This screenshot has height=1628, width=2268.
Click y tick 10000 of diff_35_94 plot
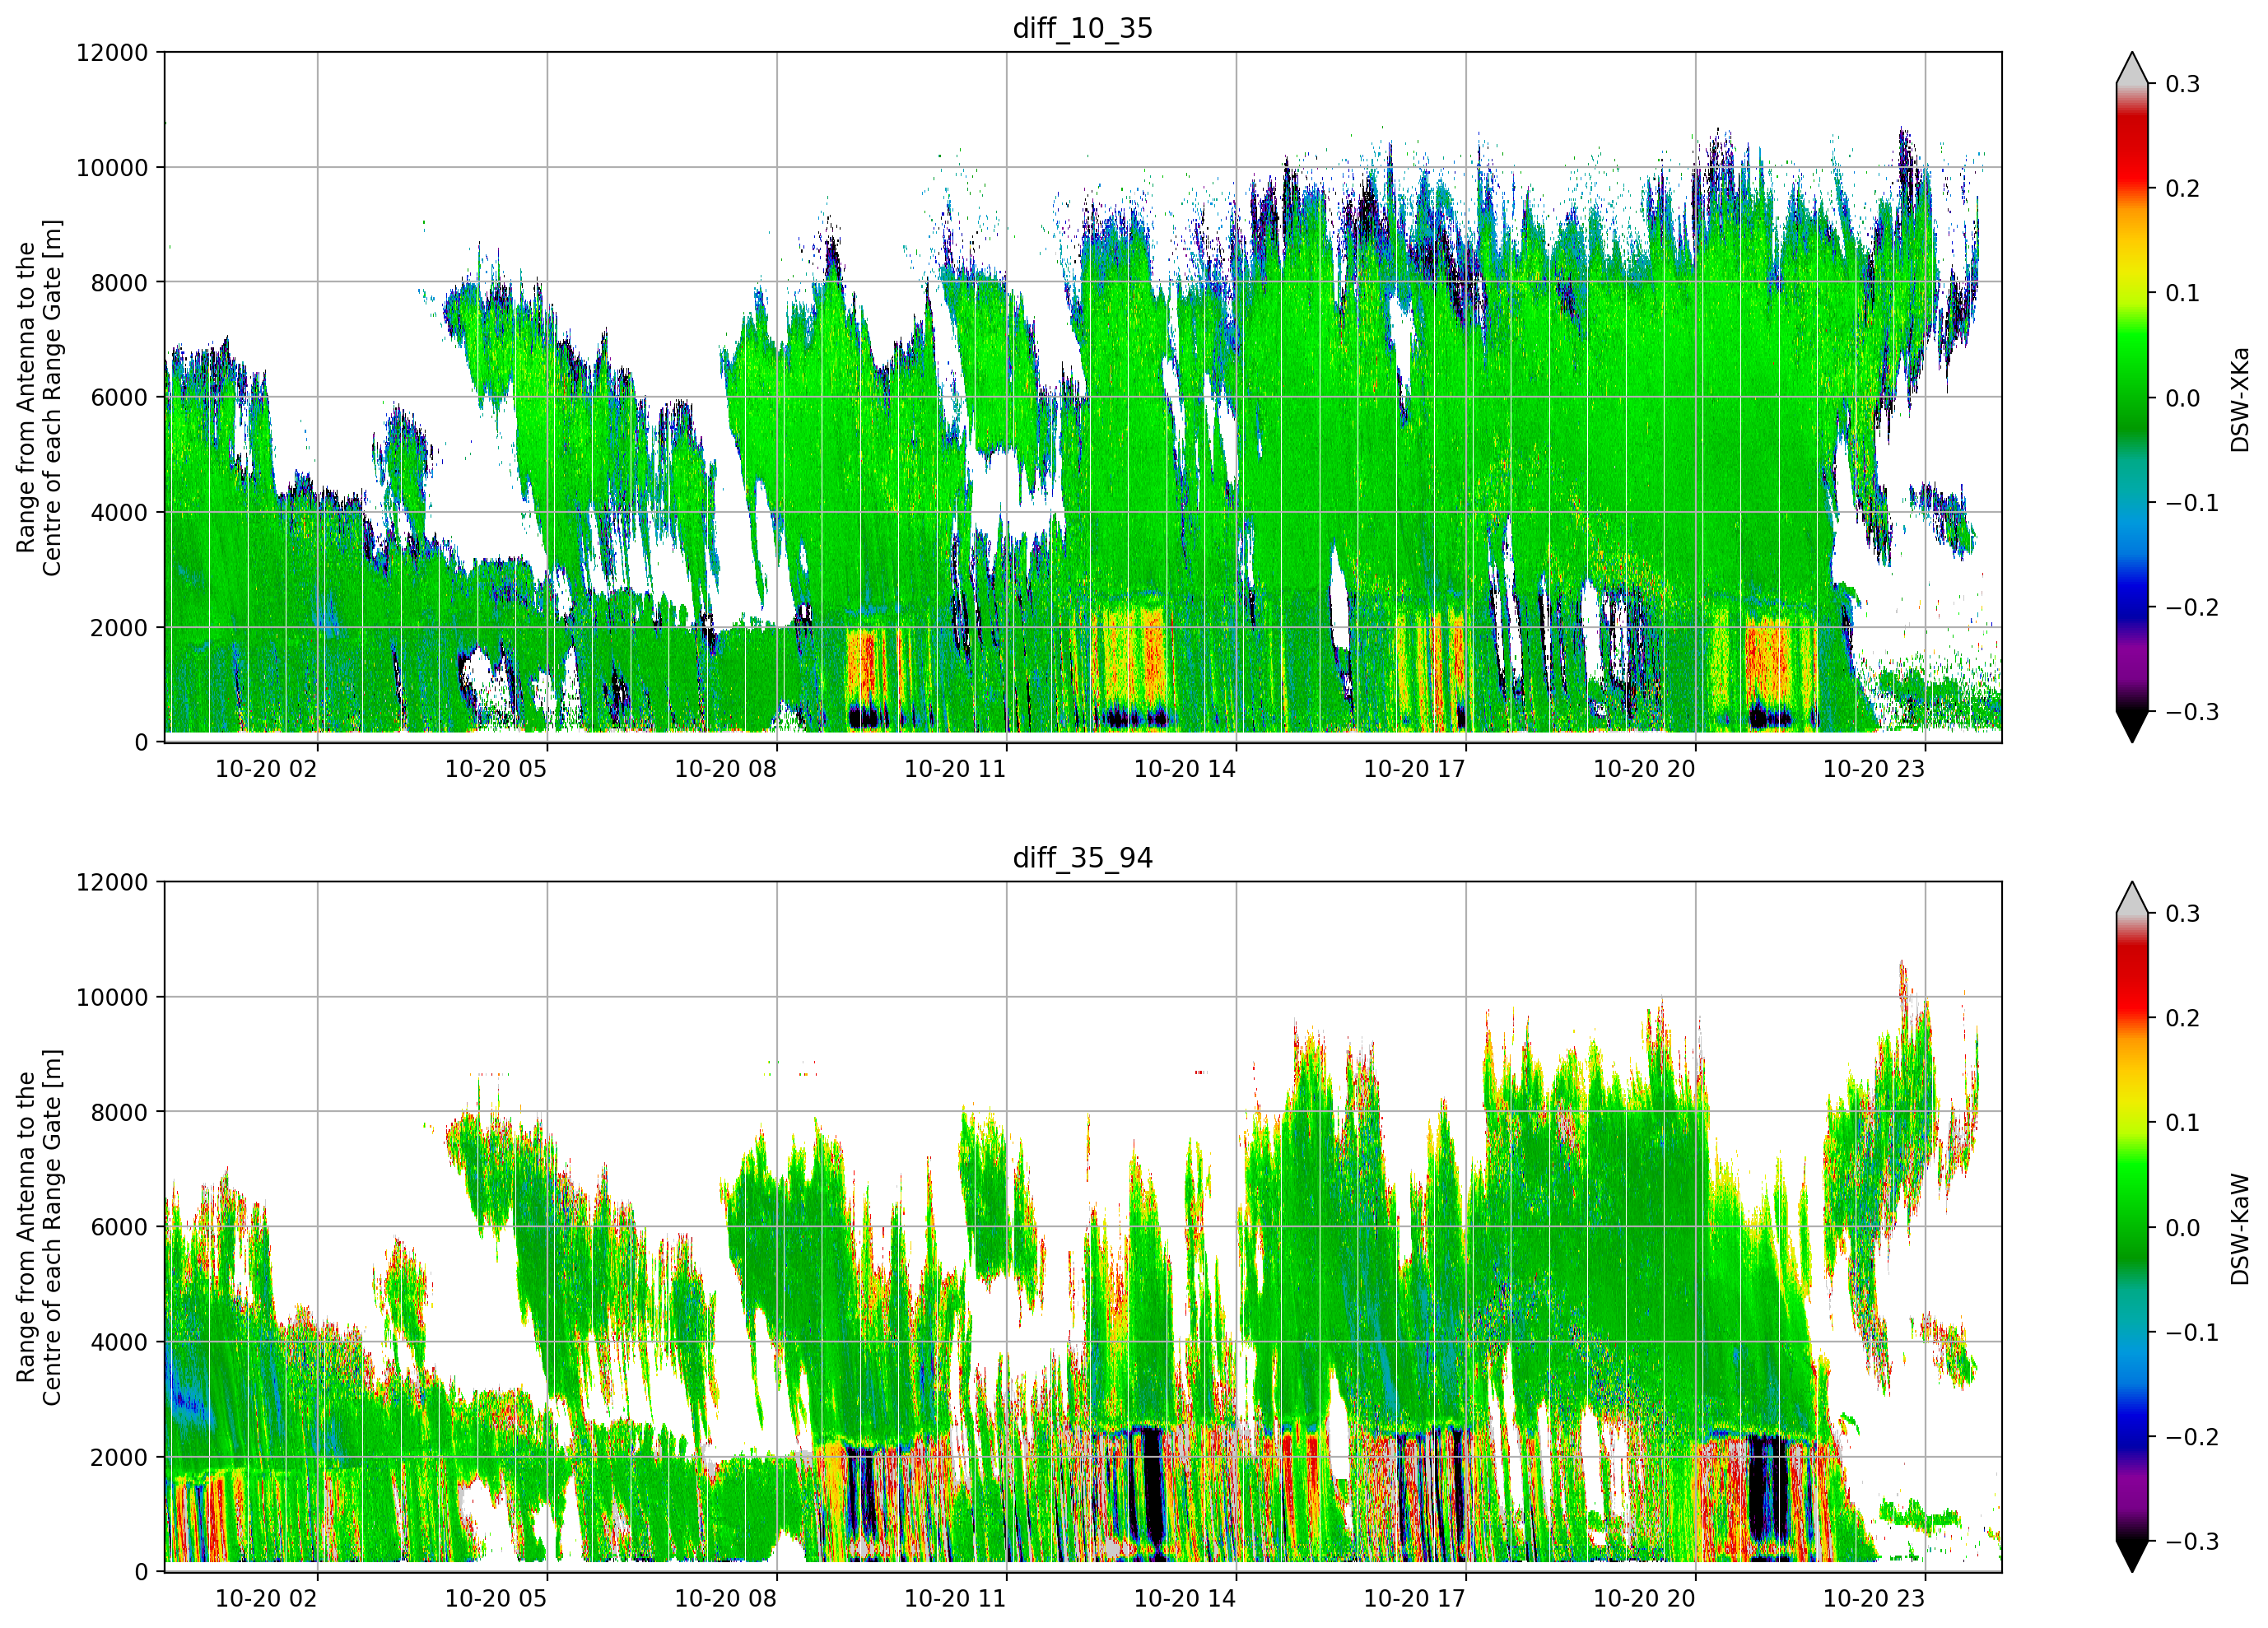112,997
